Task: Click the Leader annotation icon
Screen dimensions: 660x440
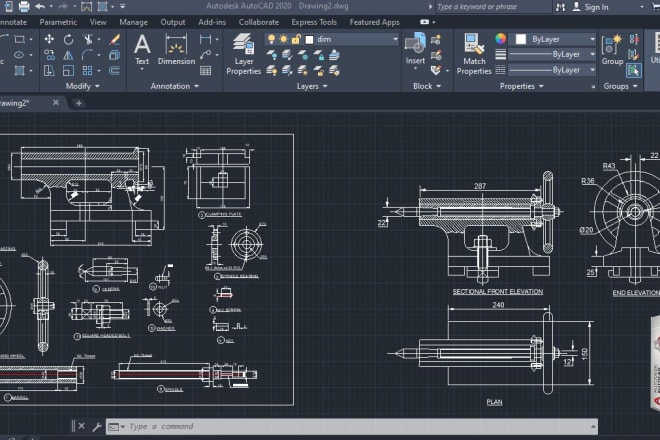Action: 205,55
